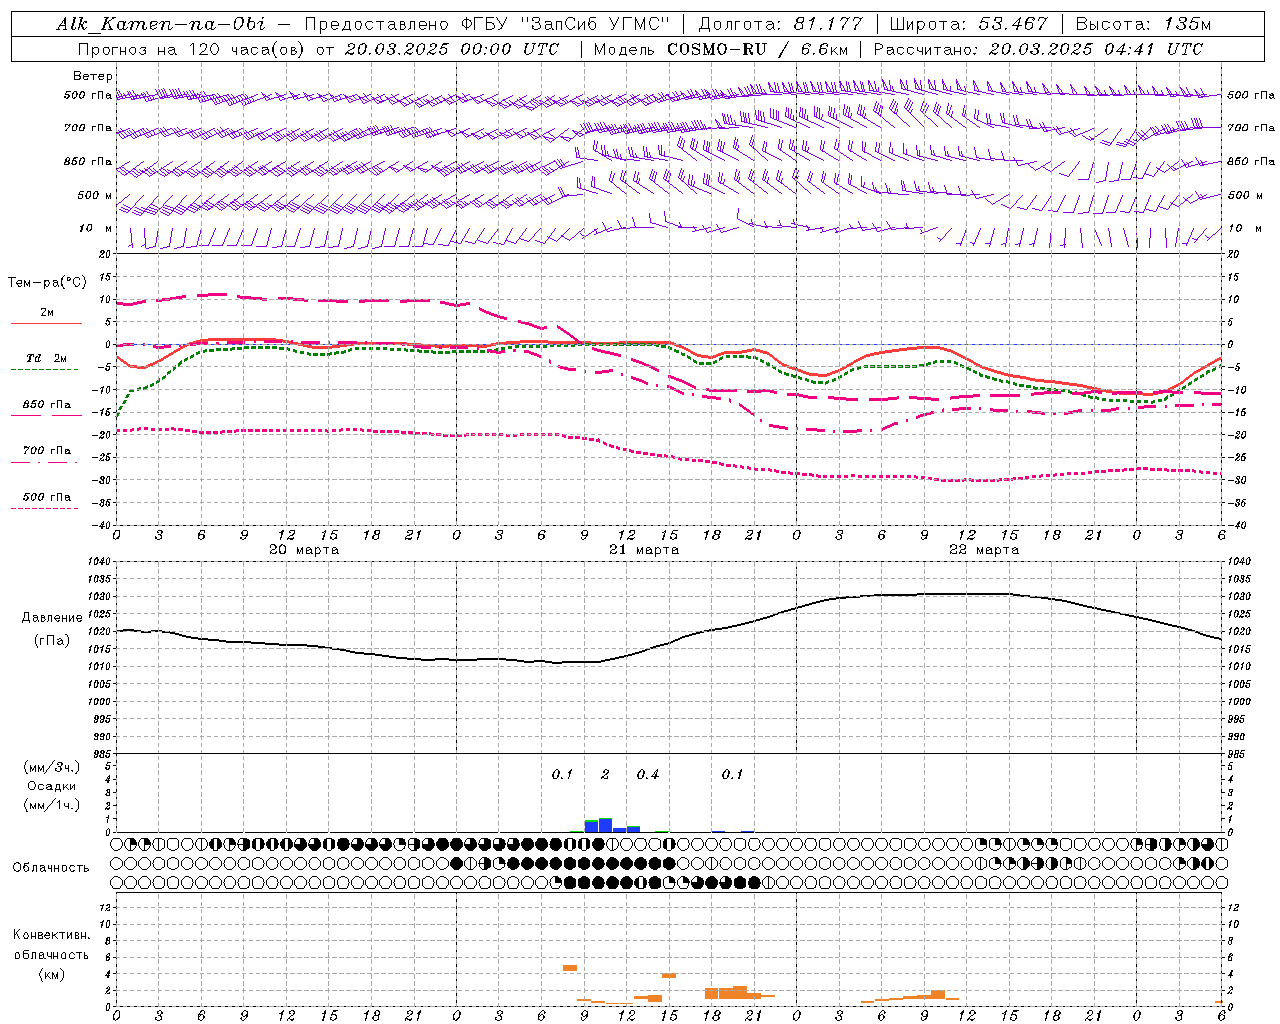Image resolution: width=1280 pixels, height=1024 pixels.
Task: Click the 20 марта date label
Action: pyautogui.click(x=304, y=550)
